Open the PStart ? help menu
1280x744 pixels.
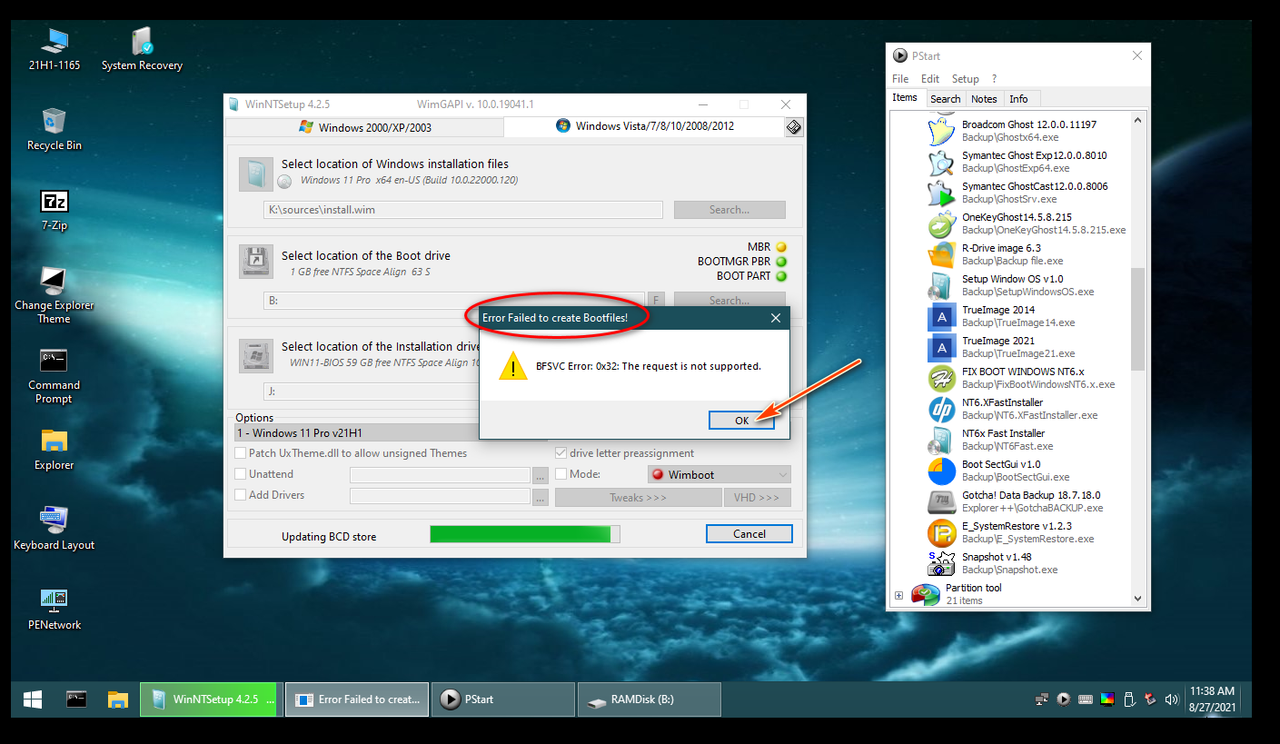[x=994, y=78]
